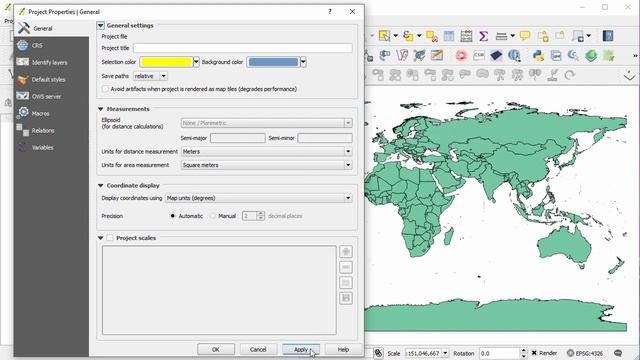
Task: Click the Python console icon
Action: pyautogui.click(x=538, y=55)
